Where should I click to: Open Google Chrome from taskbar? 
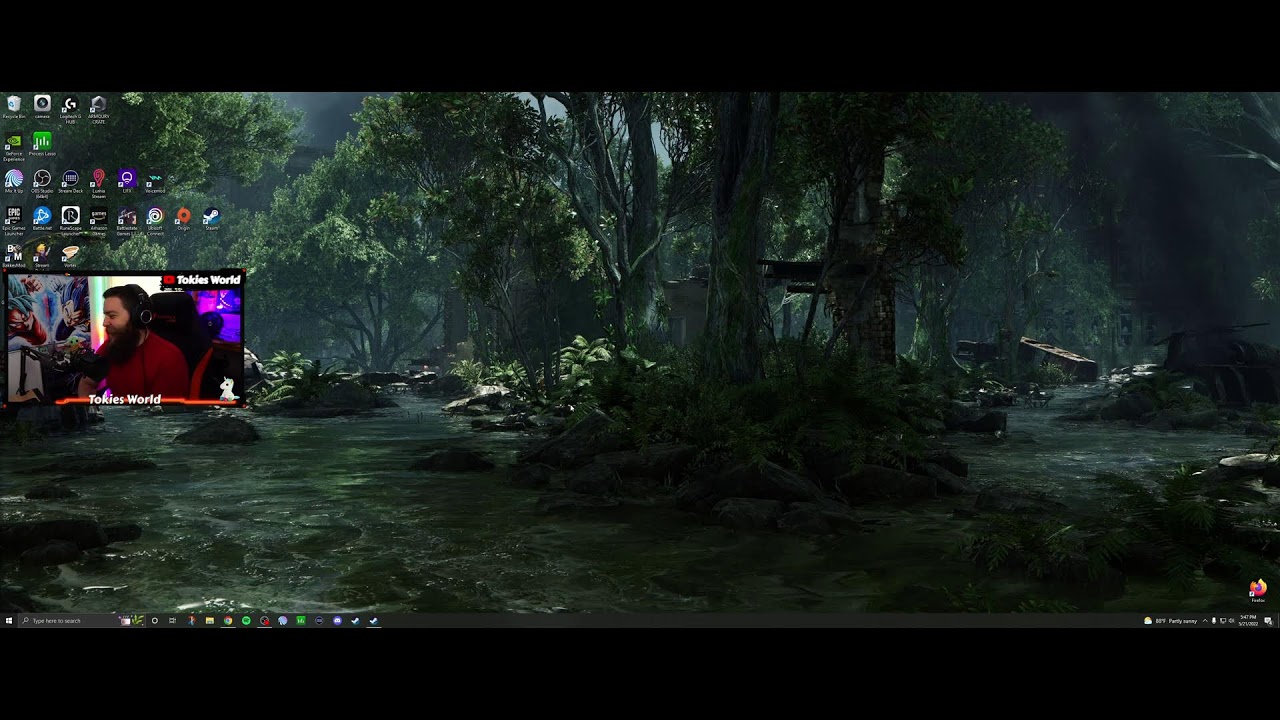click(x=228, y=621)
